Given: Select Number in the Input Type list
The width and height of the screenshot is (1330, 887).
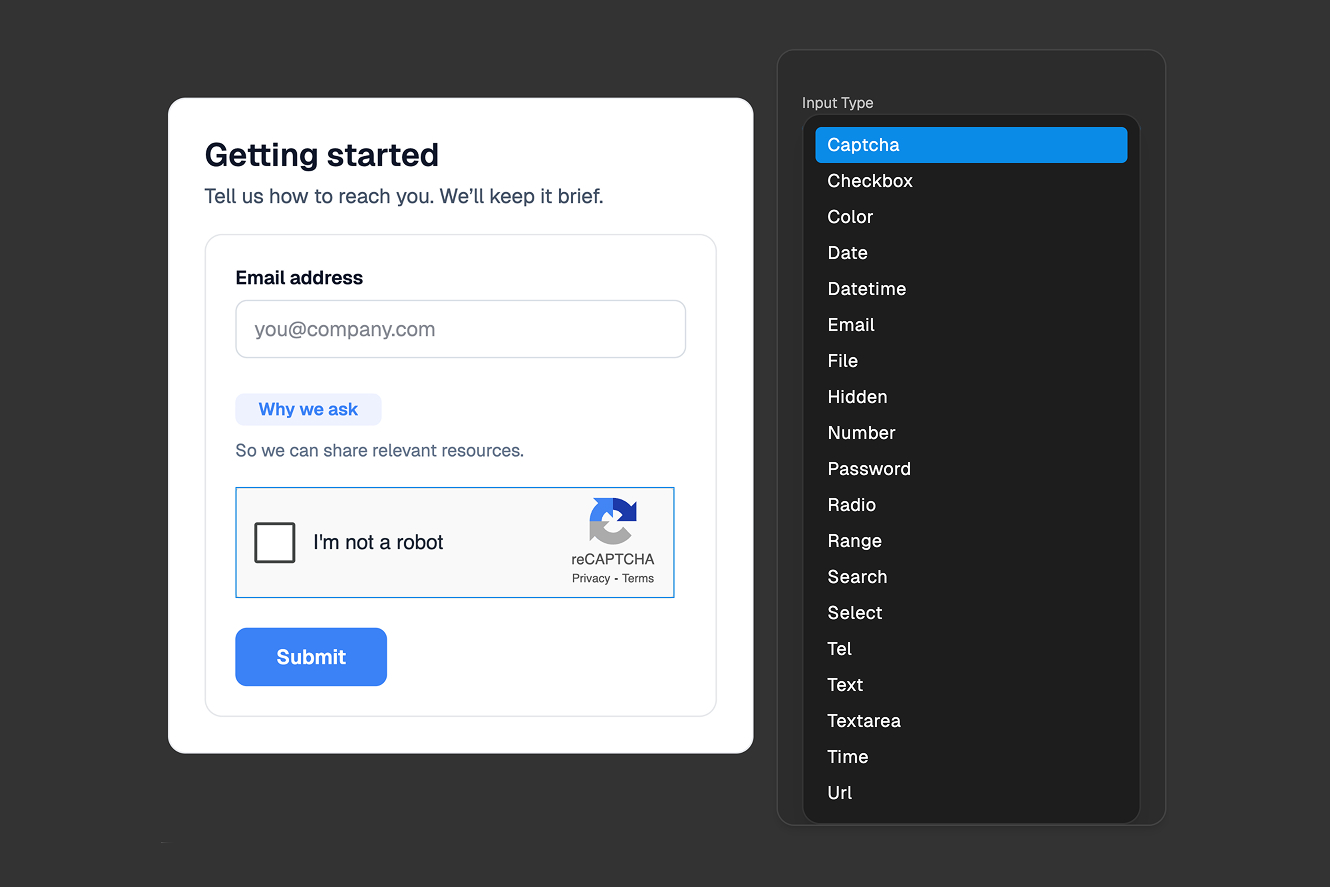Looking at the screenshot, I should pos(971,433).
